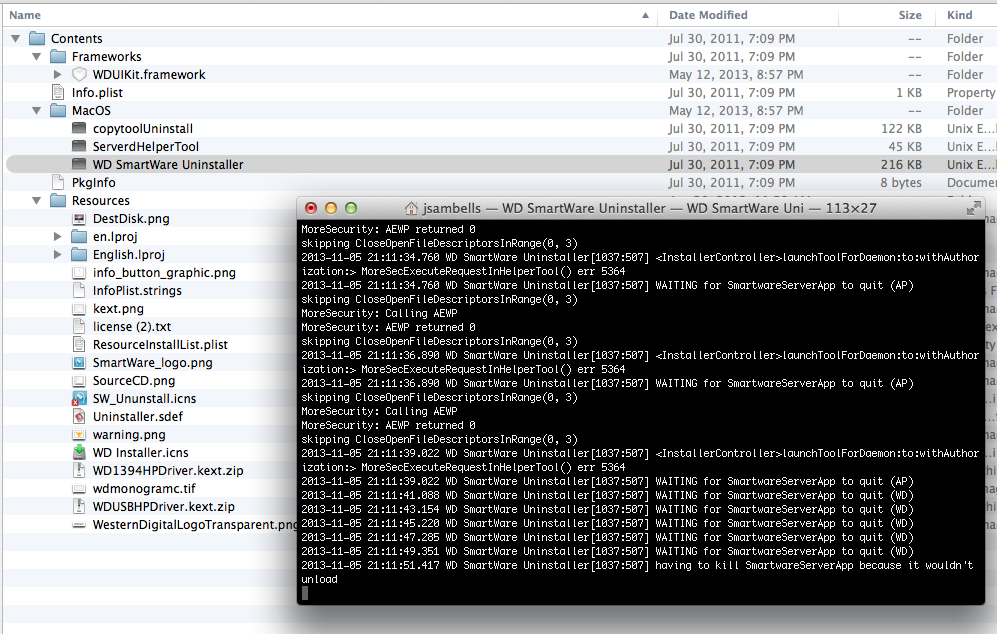The width and height of the screenshot is (997, 634).
Task: Click the WD SmartWare Uninstaller executable icon
Action: tap(79, 164)
